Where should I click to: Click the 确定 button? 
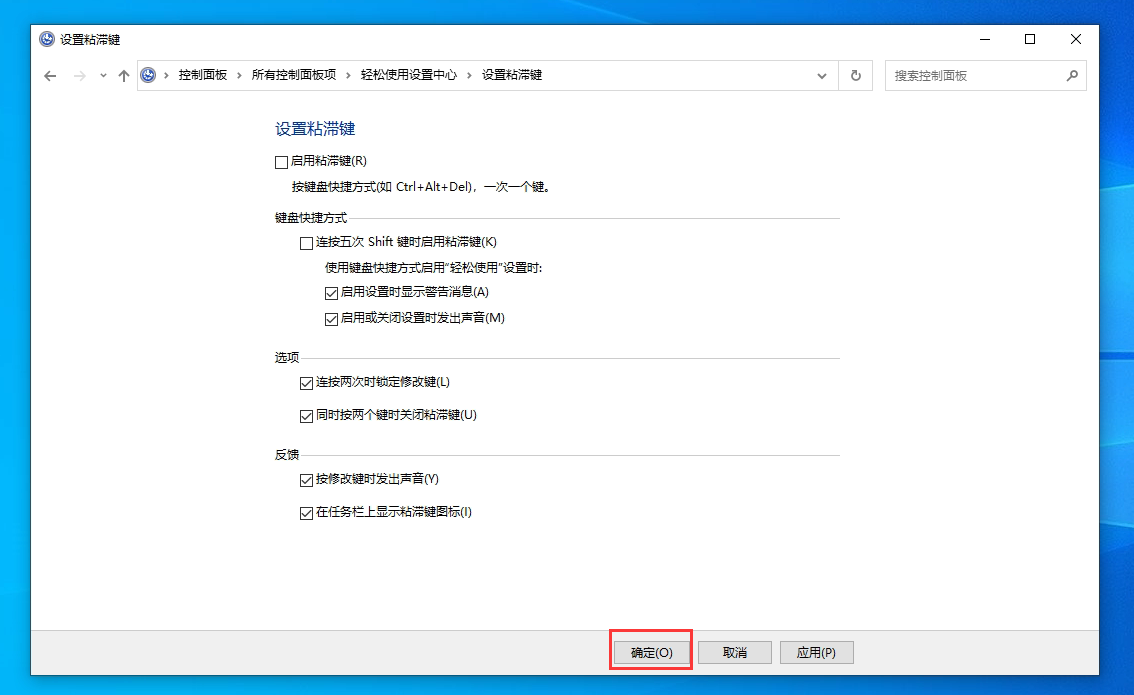pos(650,652)
